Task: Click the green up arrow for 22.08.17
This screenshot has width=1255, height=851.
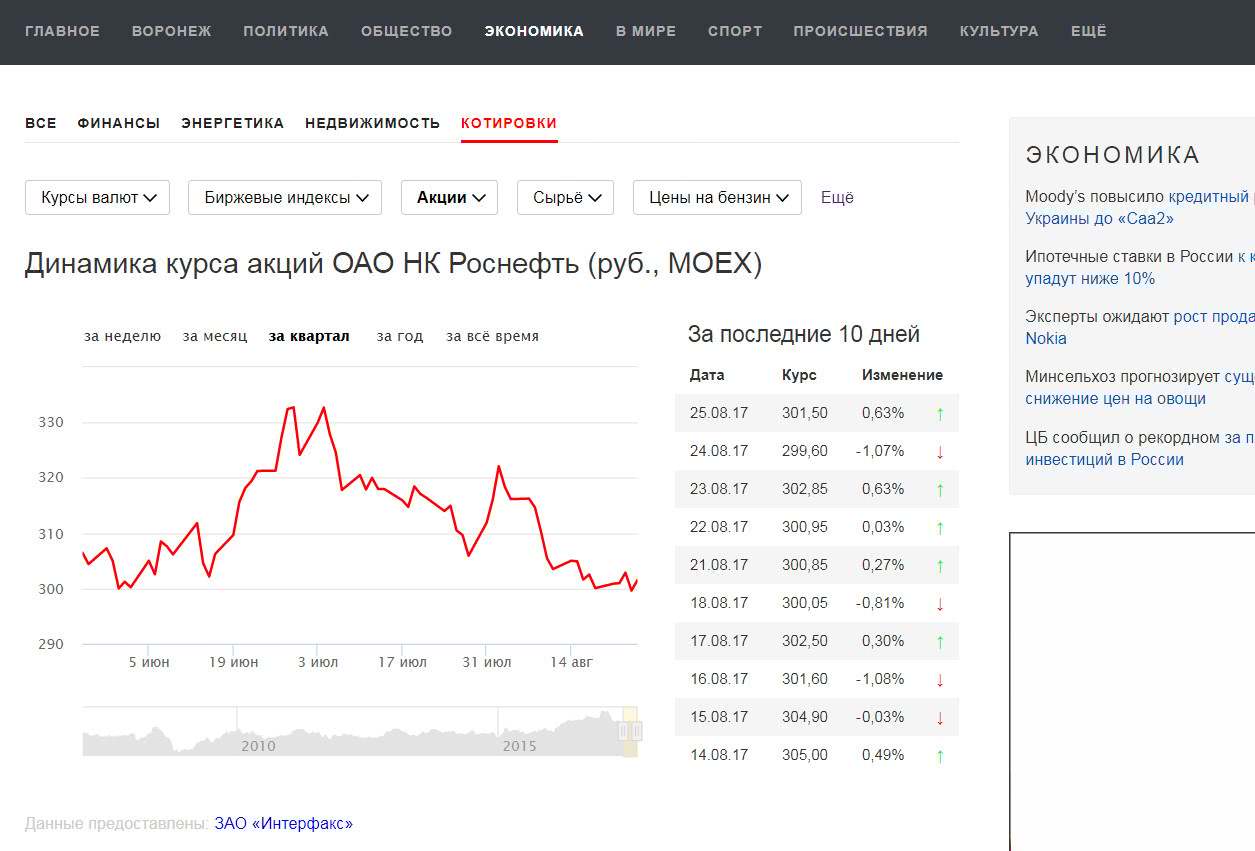Action: click(x=940, y=528)
